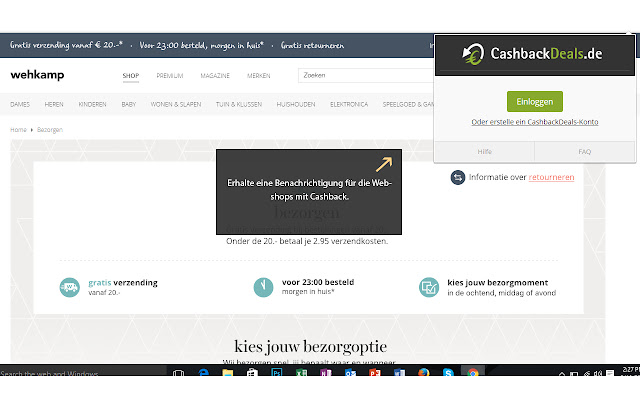Open File Explorer from the taskbar

tap(228, 371)
